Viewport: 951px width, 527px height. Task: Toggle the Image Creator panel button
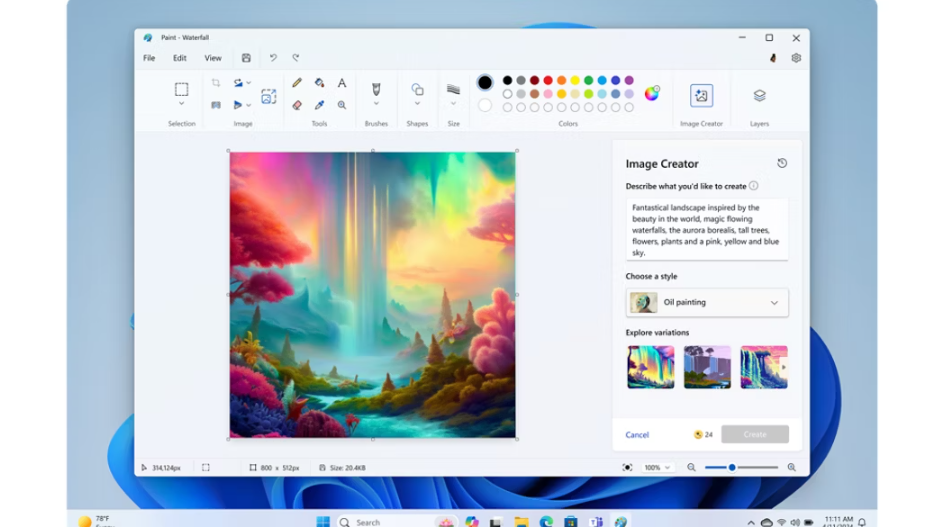701,96
